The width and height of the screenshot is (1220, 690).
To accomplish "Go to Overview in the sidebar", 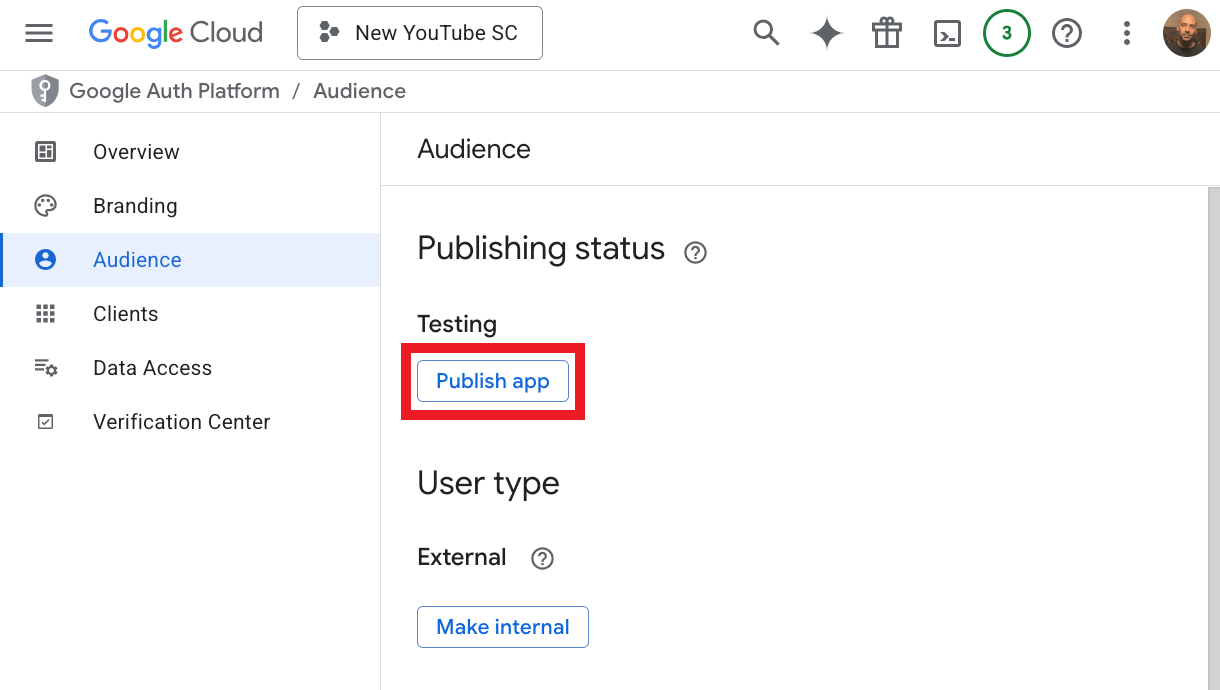I will (x=136, y=152).
